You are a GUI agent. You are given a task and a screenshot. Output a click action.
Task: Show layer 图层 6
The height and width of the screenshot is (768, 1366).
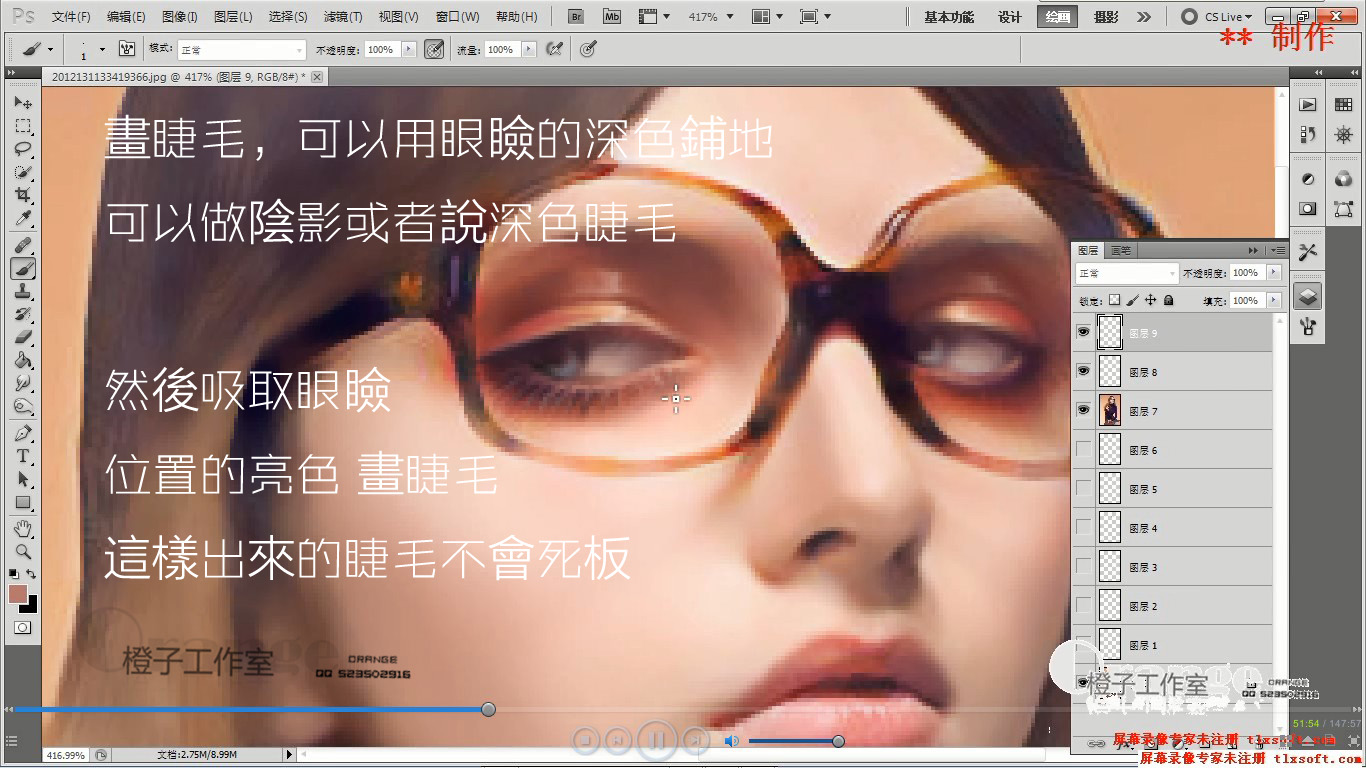(1084, 450)
